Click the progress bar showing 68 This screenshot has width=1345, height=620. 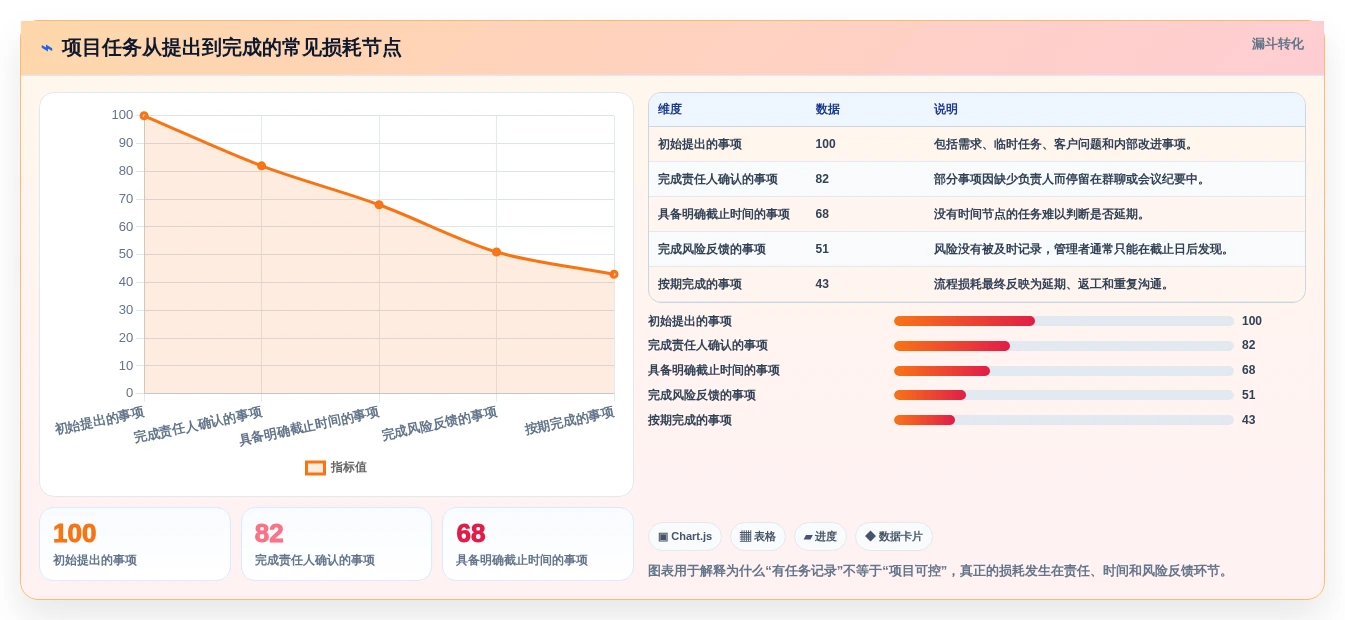click(x=1064, y=371)
